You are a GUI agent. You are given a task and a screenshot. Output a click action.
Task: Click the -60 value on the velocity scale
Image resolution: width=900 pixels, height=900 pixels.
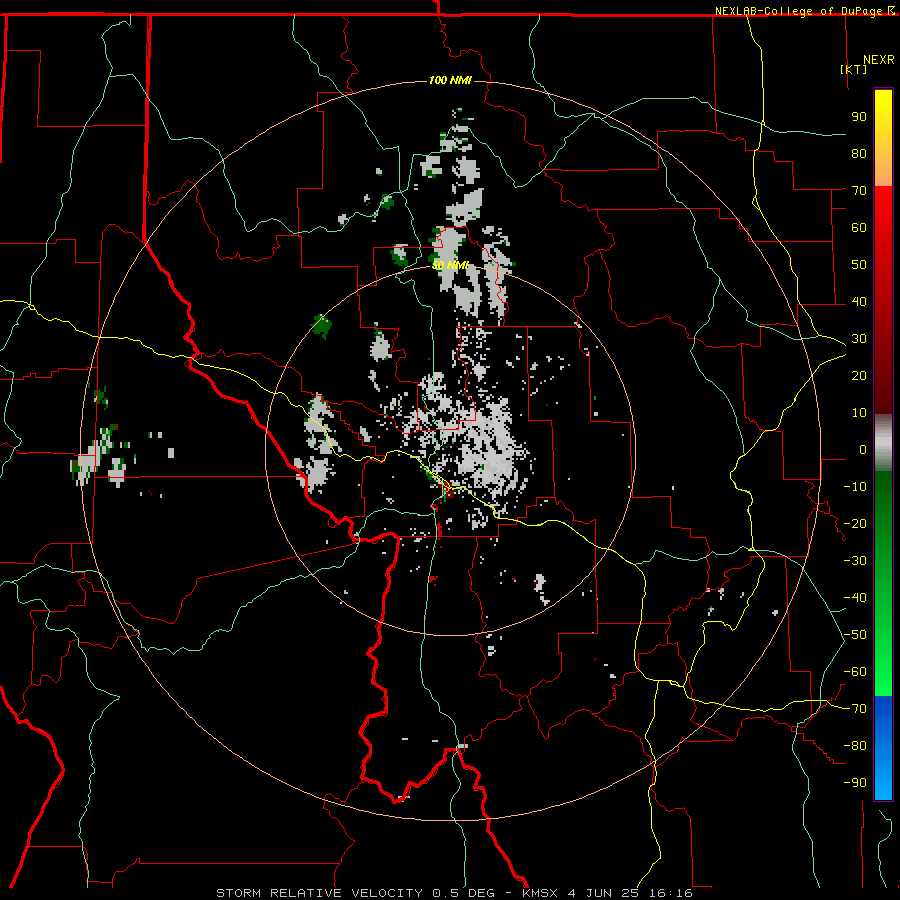tap(855, 672)
